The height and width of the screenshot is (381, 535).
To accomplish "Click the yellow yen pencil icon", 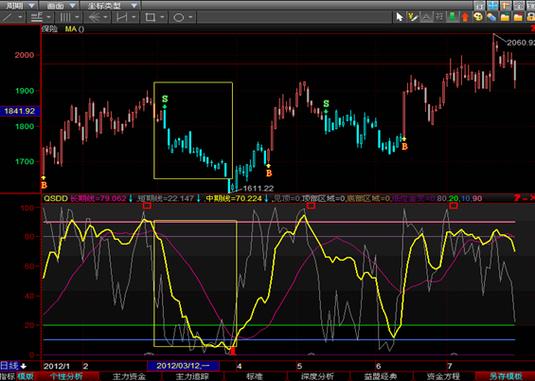I will click(413, 17).
